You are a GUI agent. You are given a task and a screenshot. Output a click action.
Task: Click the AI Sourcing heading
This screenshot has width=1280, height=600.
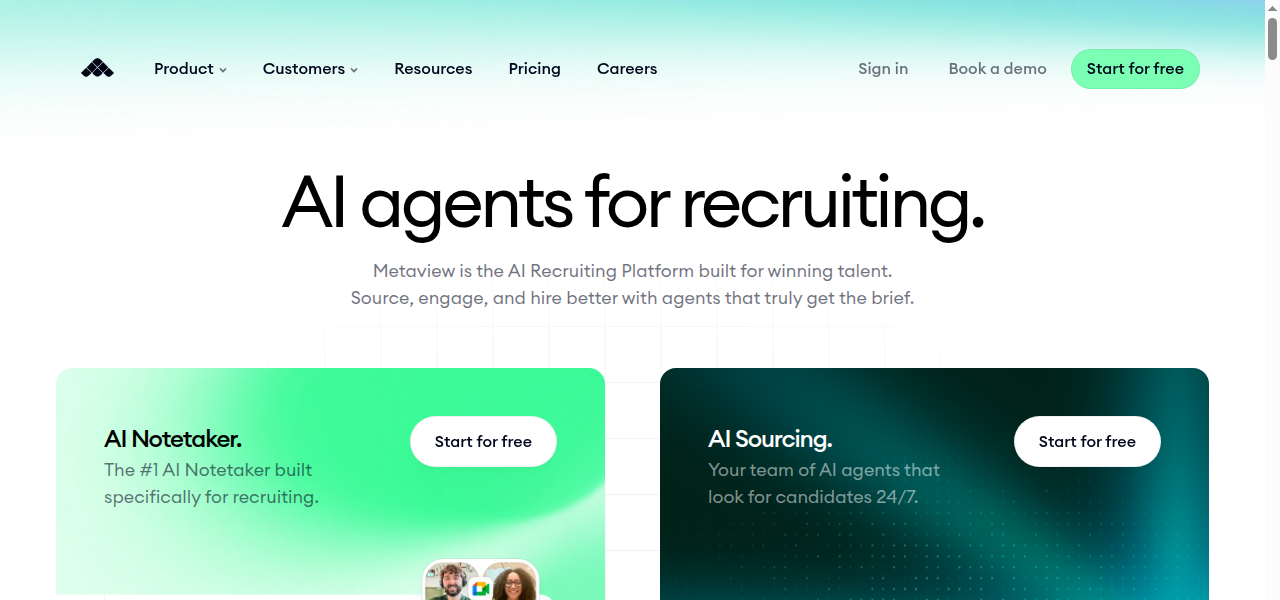(770, 439)
